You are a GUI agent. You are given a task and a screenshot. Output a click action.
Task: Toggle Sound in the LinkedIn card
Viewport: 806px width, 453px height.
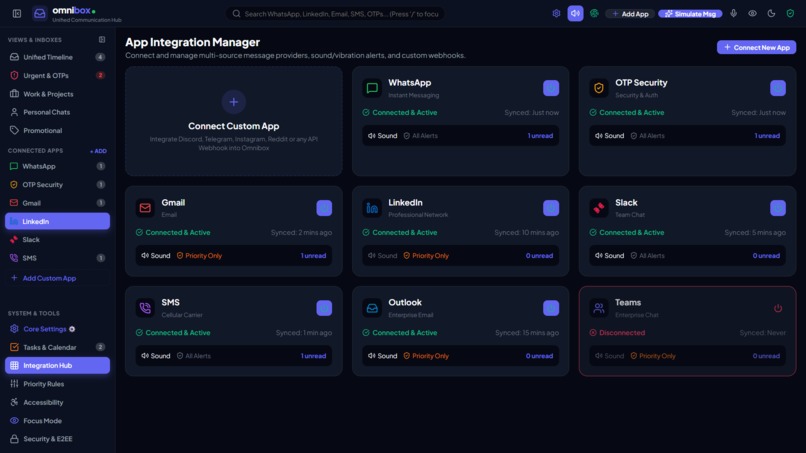382,256
